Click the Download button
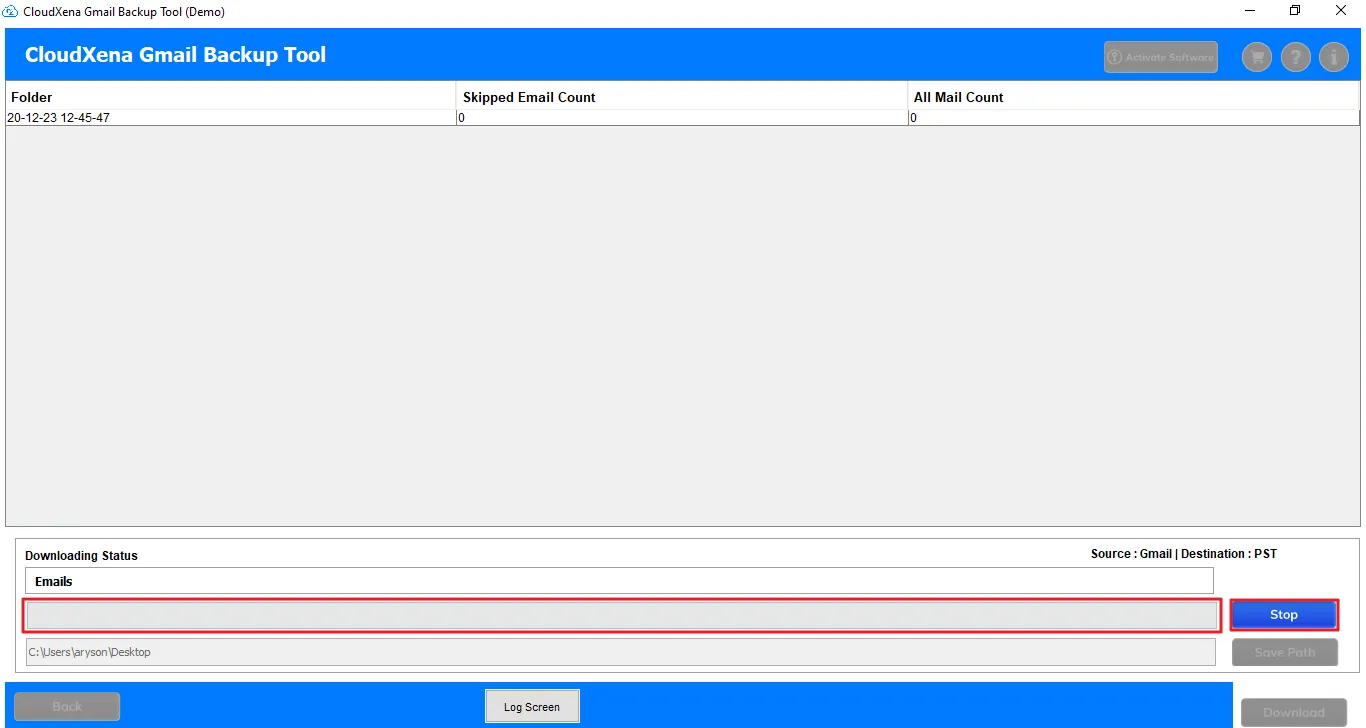This screenshot has height=728, width=1366. [1294, 712]
